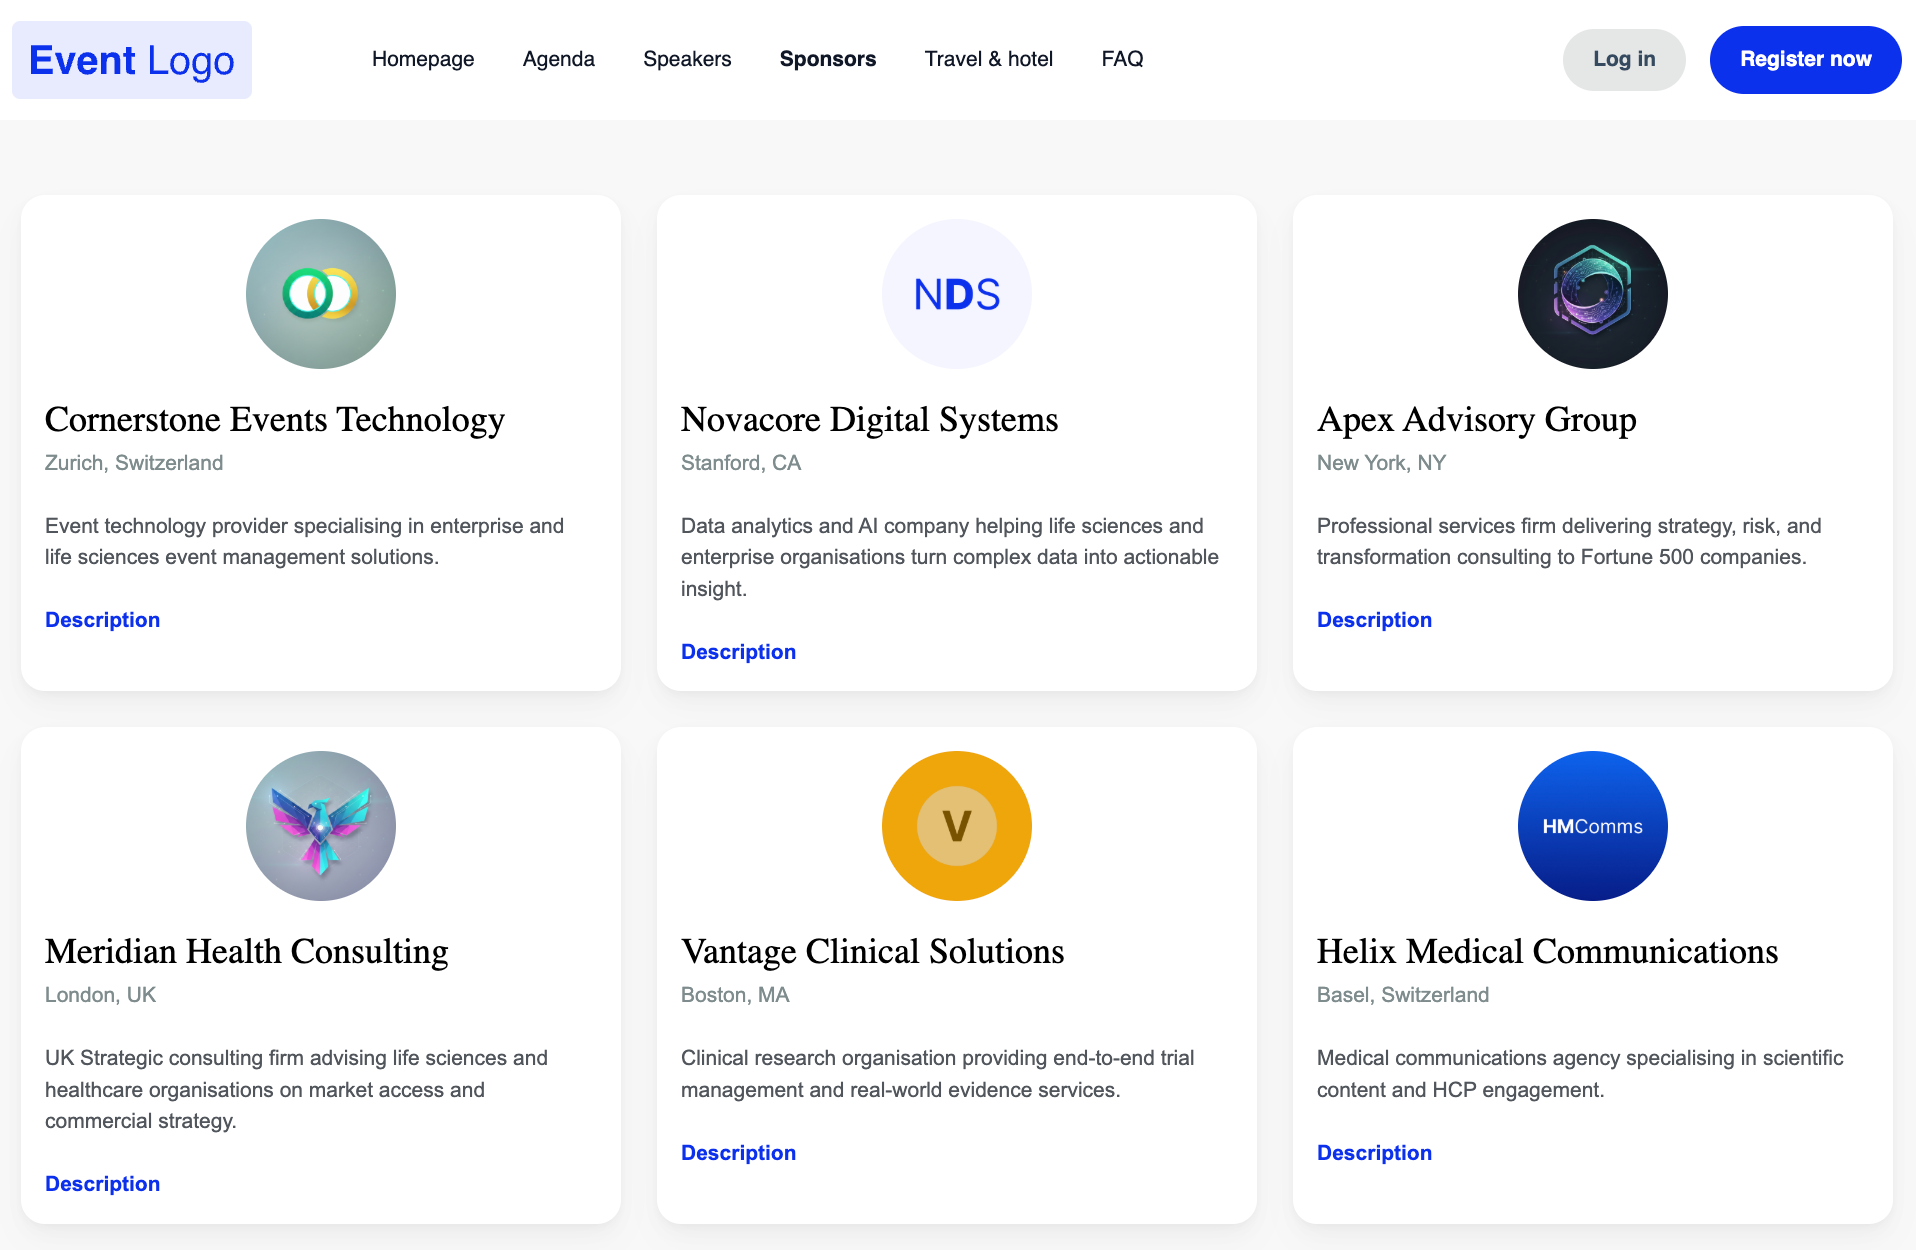Click the NDS logo of Novacore Digital Systems
1916x1250 pixels.
tap(957, 294)
